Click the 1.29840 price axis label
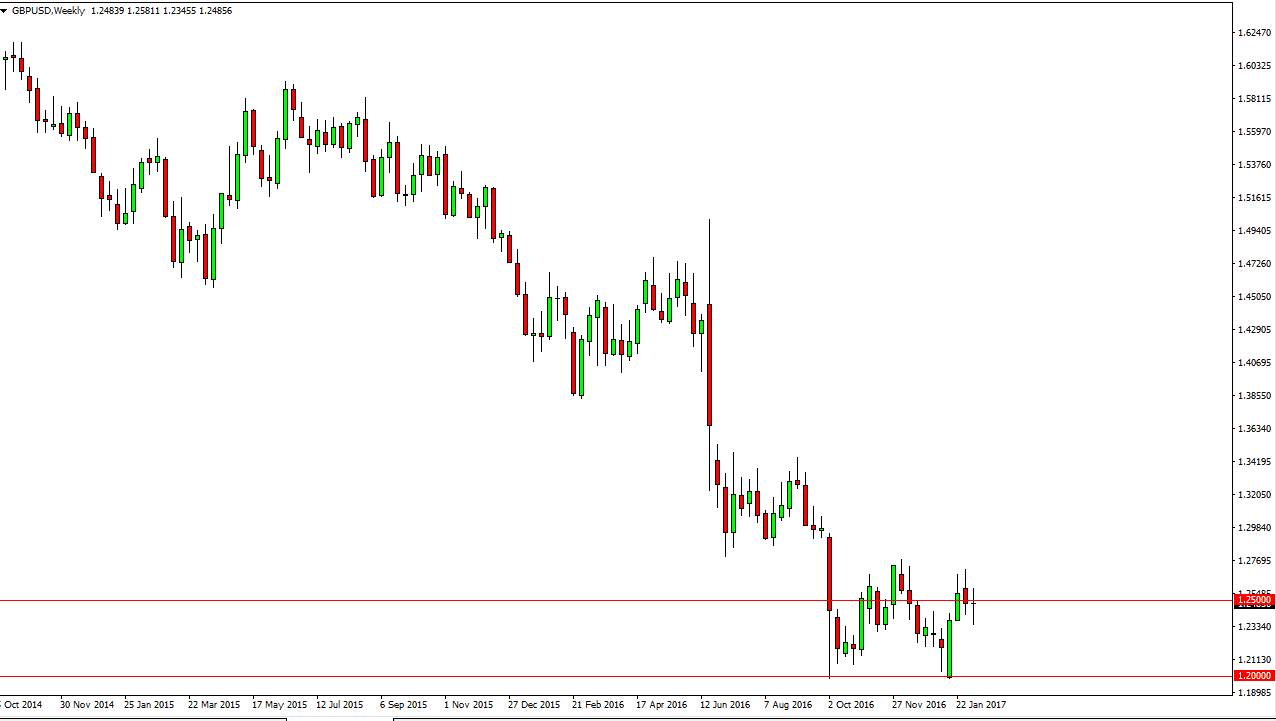The image size is (1276, 721). [x=1254, y=528]
